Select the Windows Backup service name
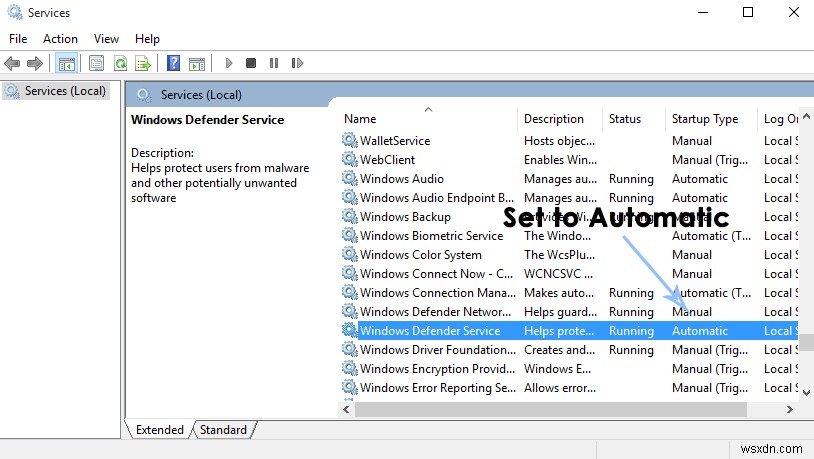 tap(405, 217)
